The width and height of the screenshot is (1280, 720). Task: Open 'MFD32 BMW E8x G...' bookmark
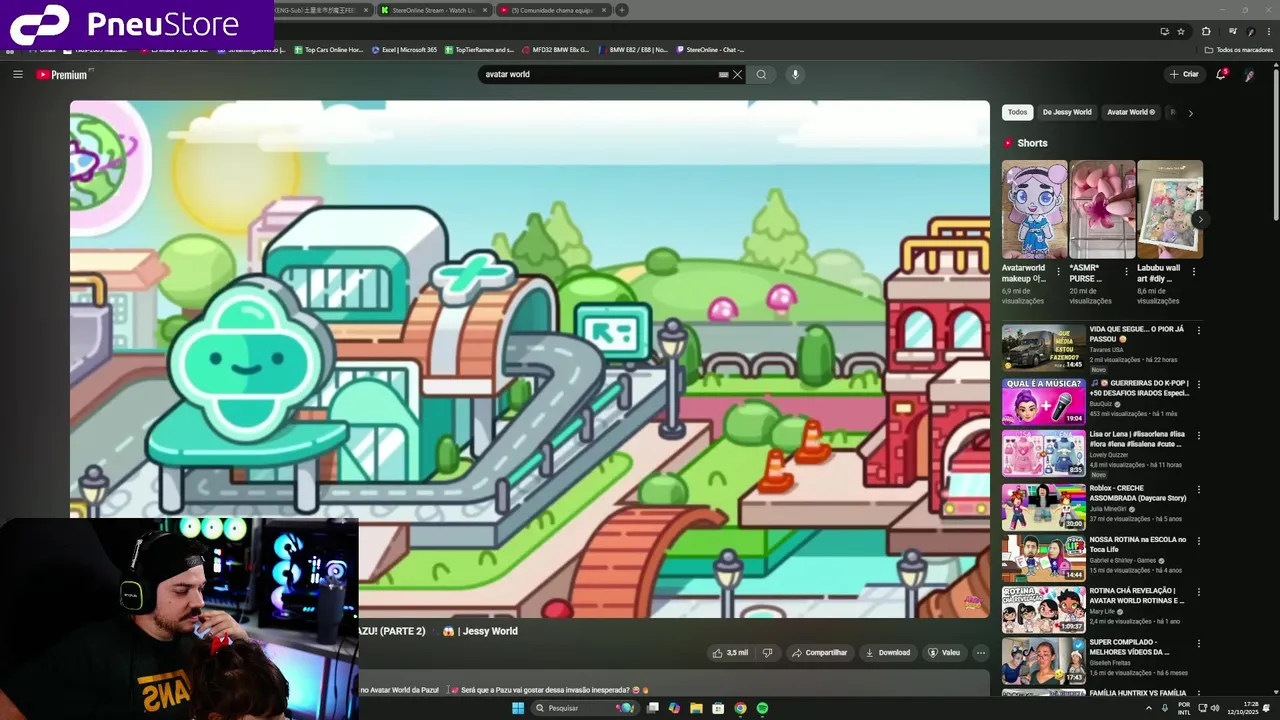[x=555, y=49]
